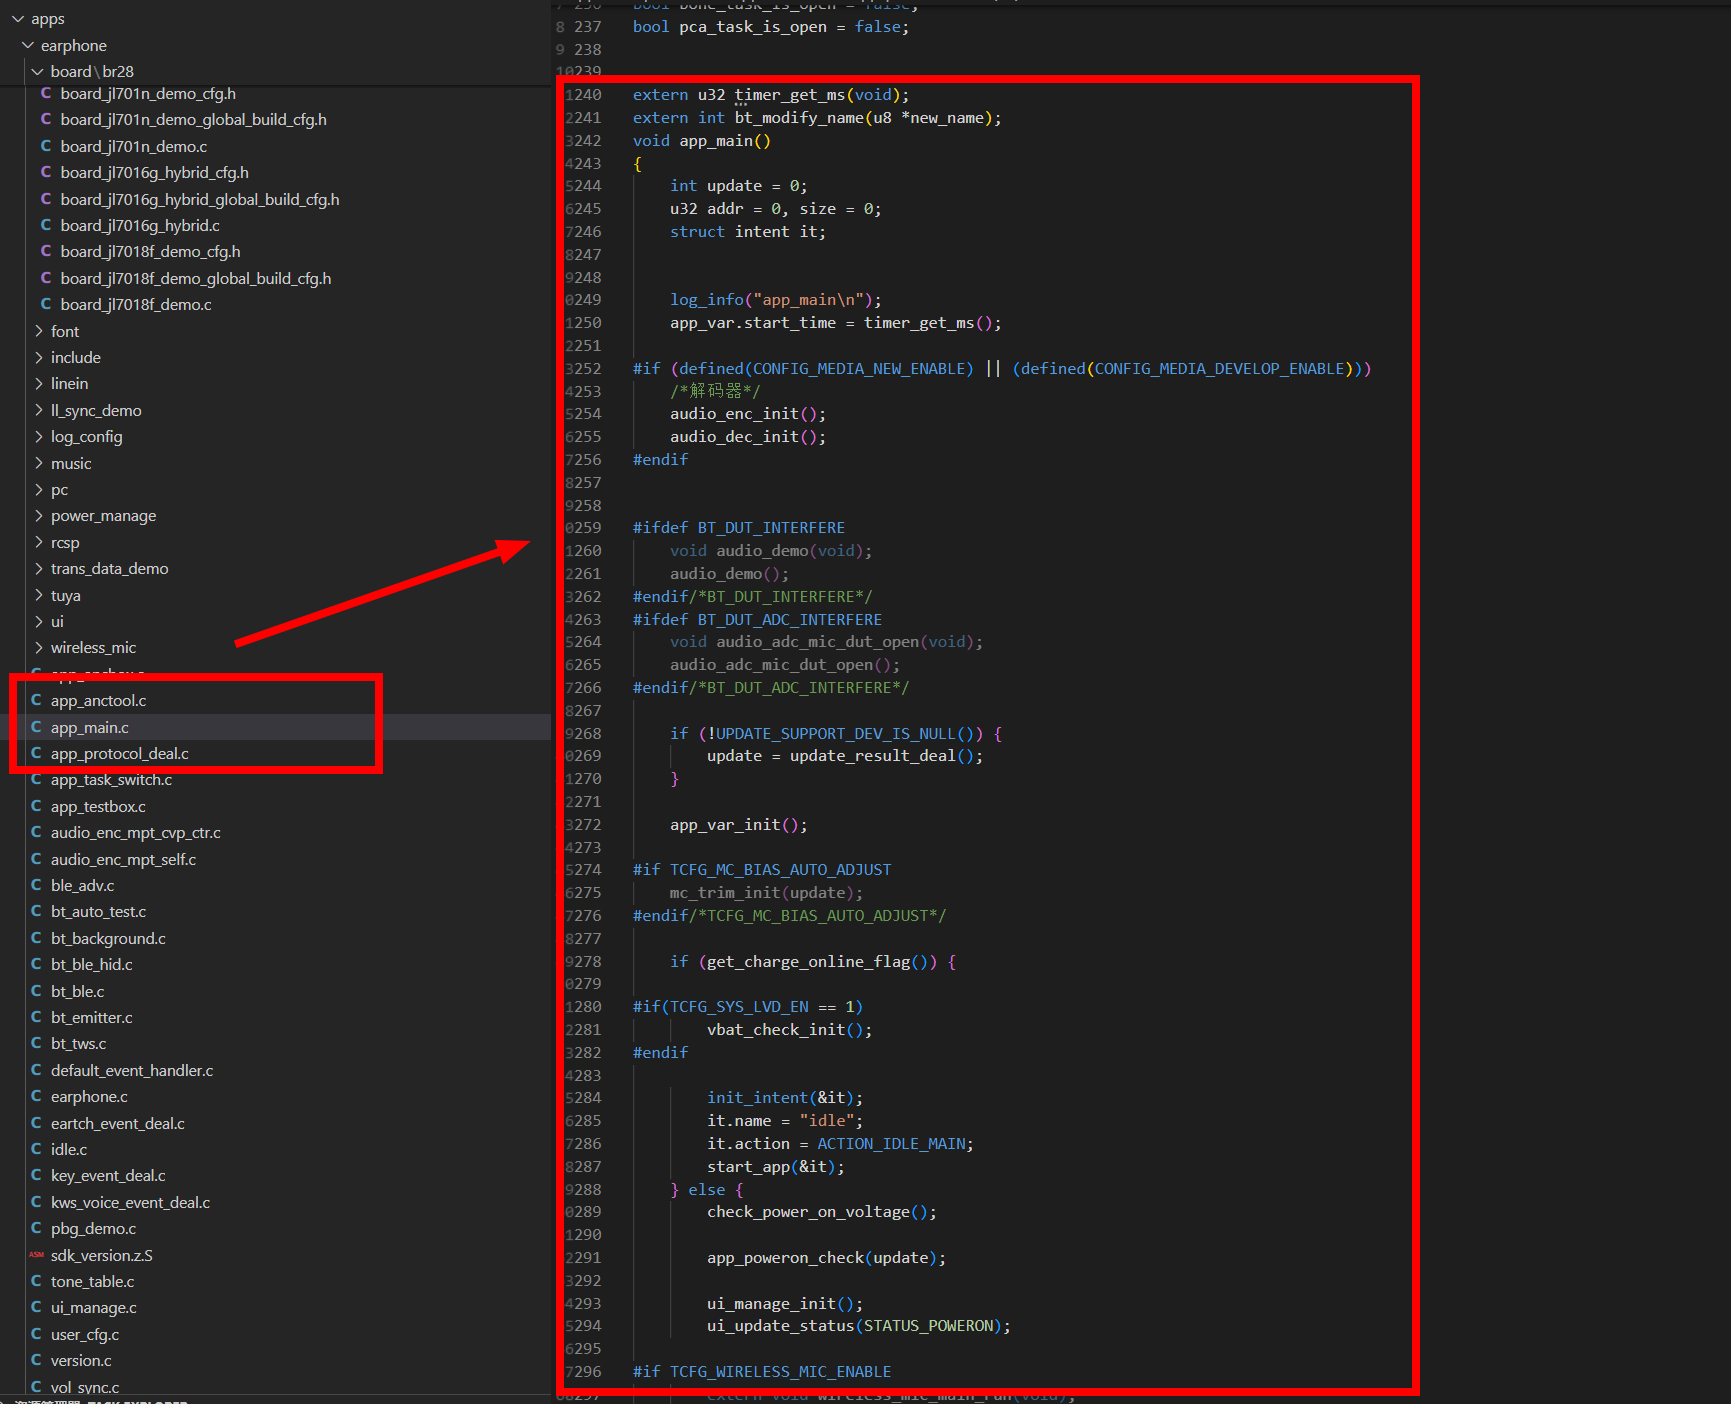Click C icon of app_protocol_deal.c
The image size is (1731, 1404).
point(36,753)
